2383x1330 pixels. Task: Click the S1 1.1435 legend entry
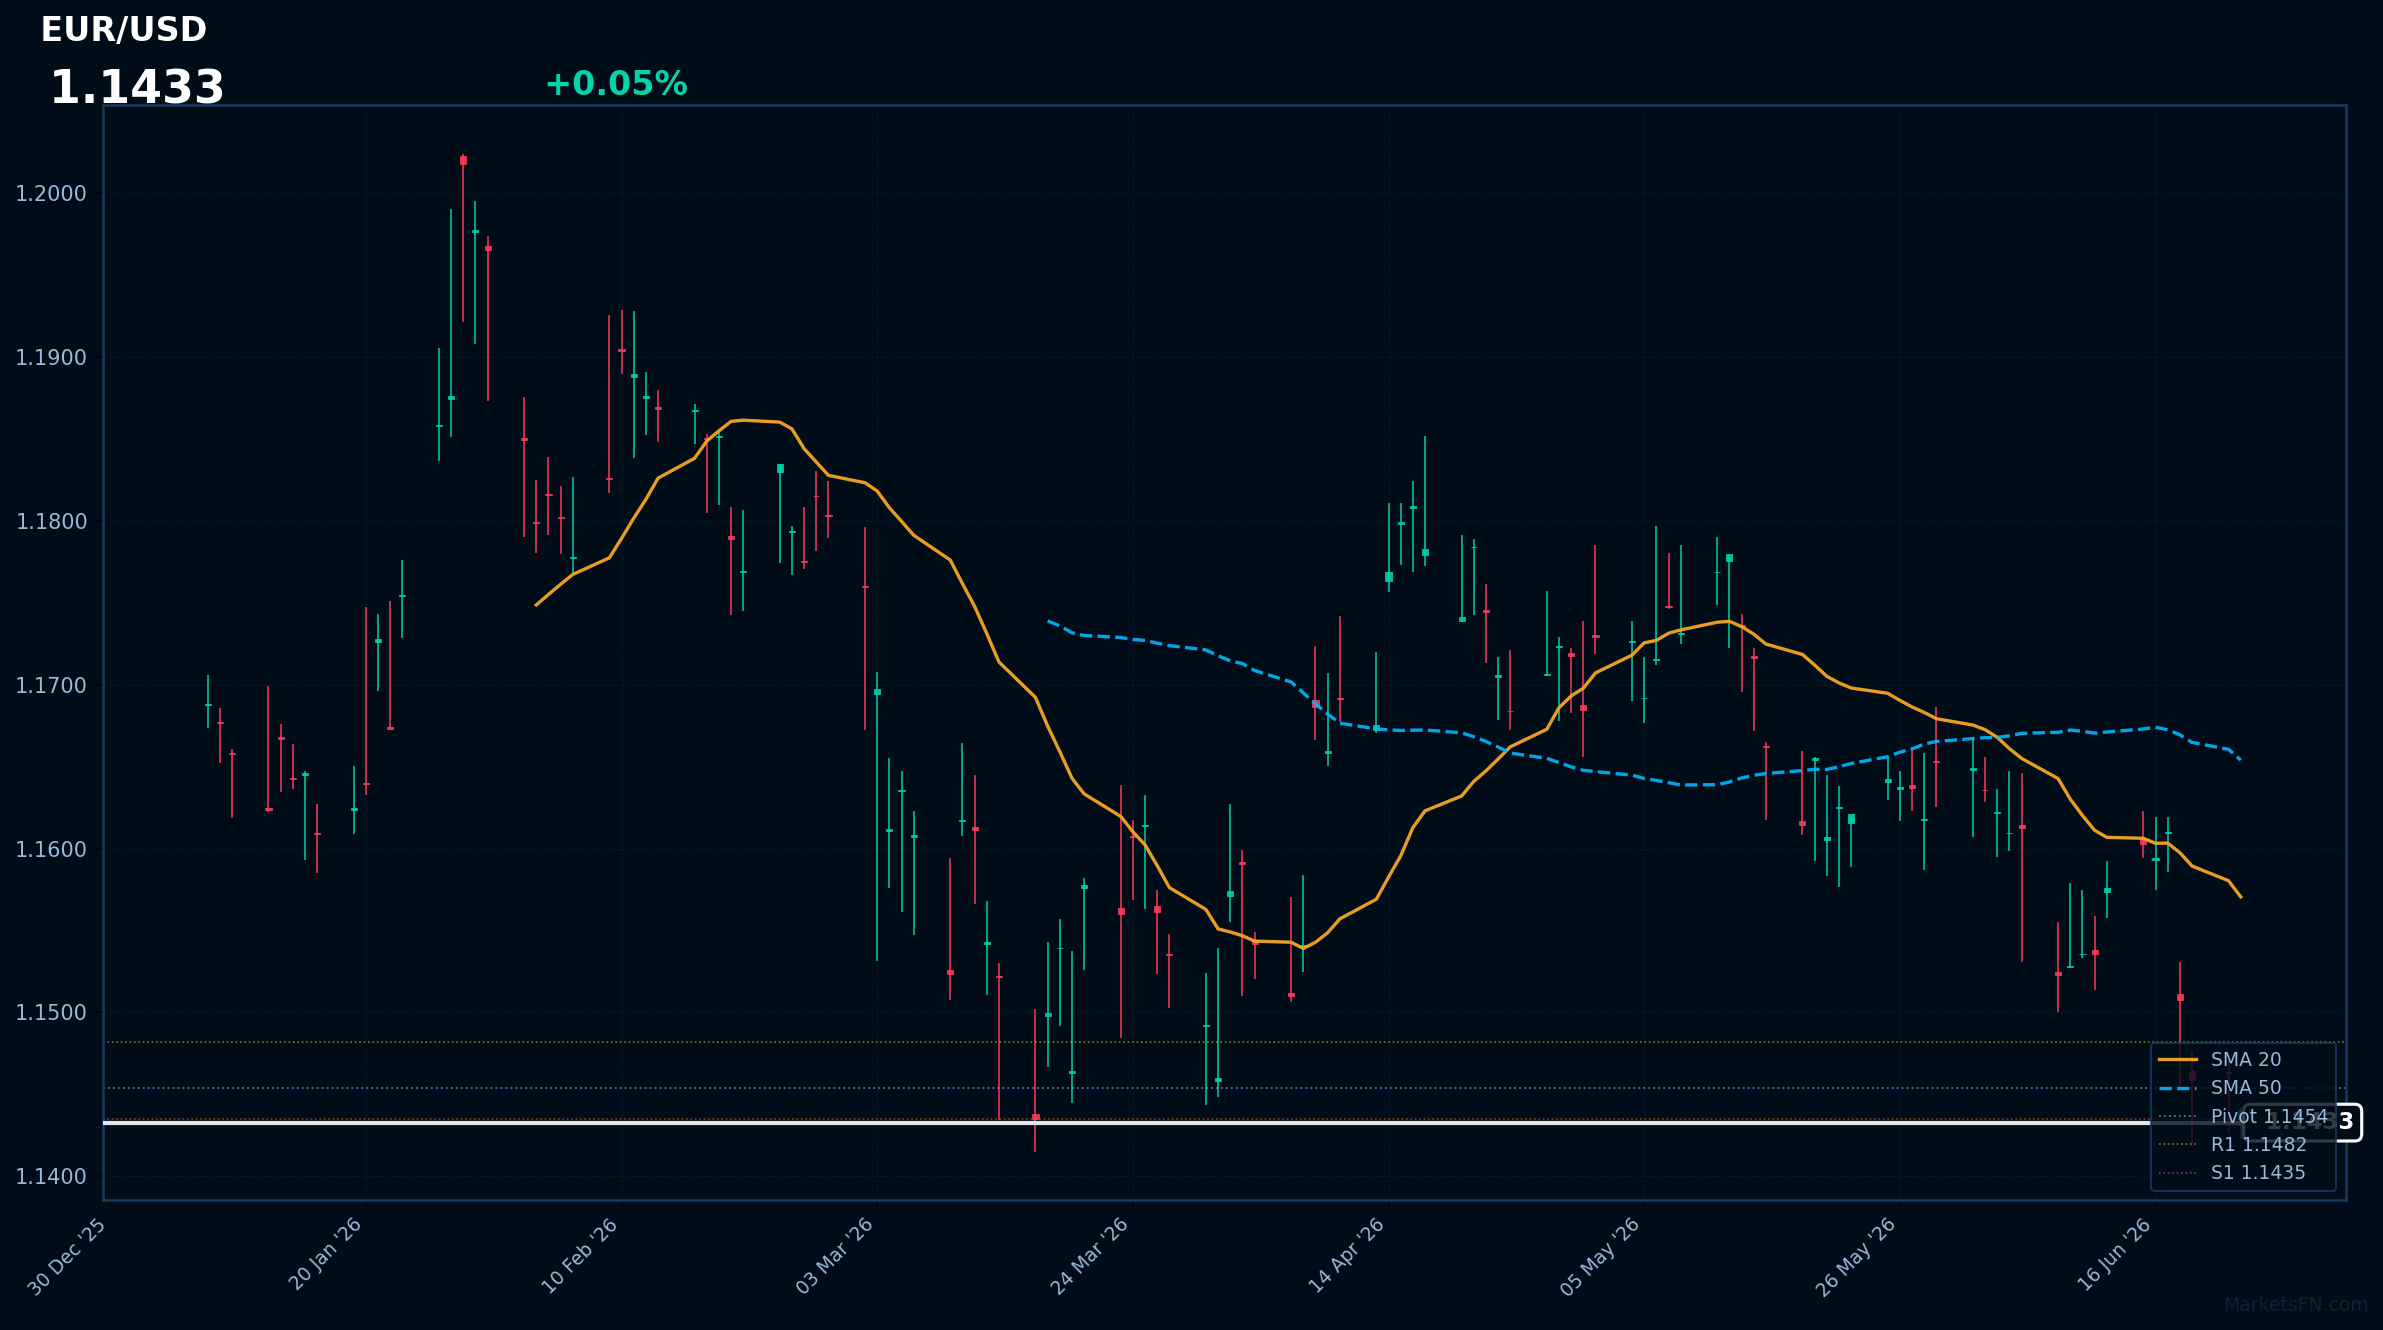[2233, 1173]
